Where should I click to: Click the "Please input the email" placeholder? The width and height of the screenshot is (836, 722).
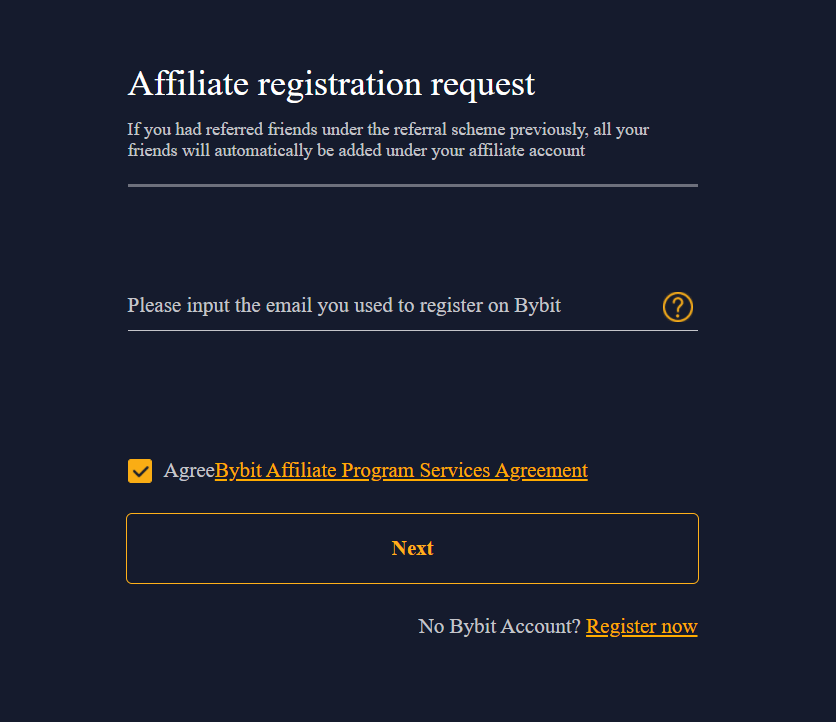[344, 306]
